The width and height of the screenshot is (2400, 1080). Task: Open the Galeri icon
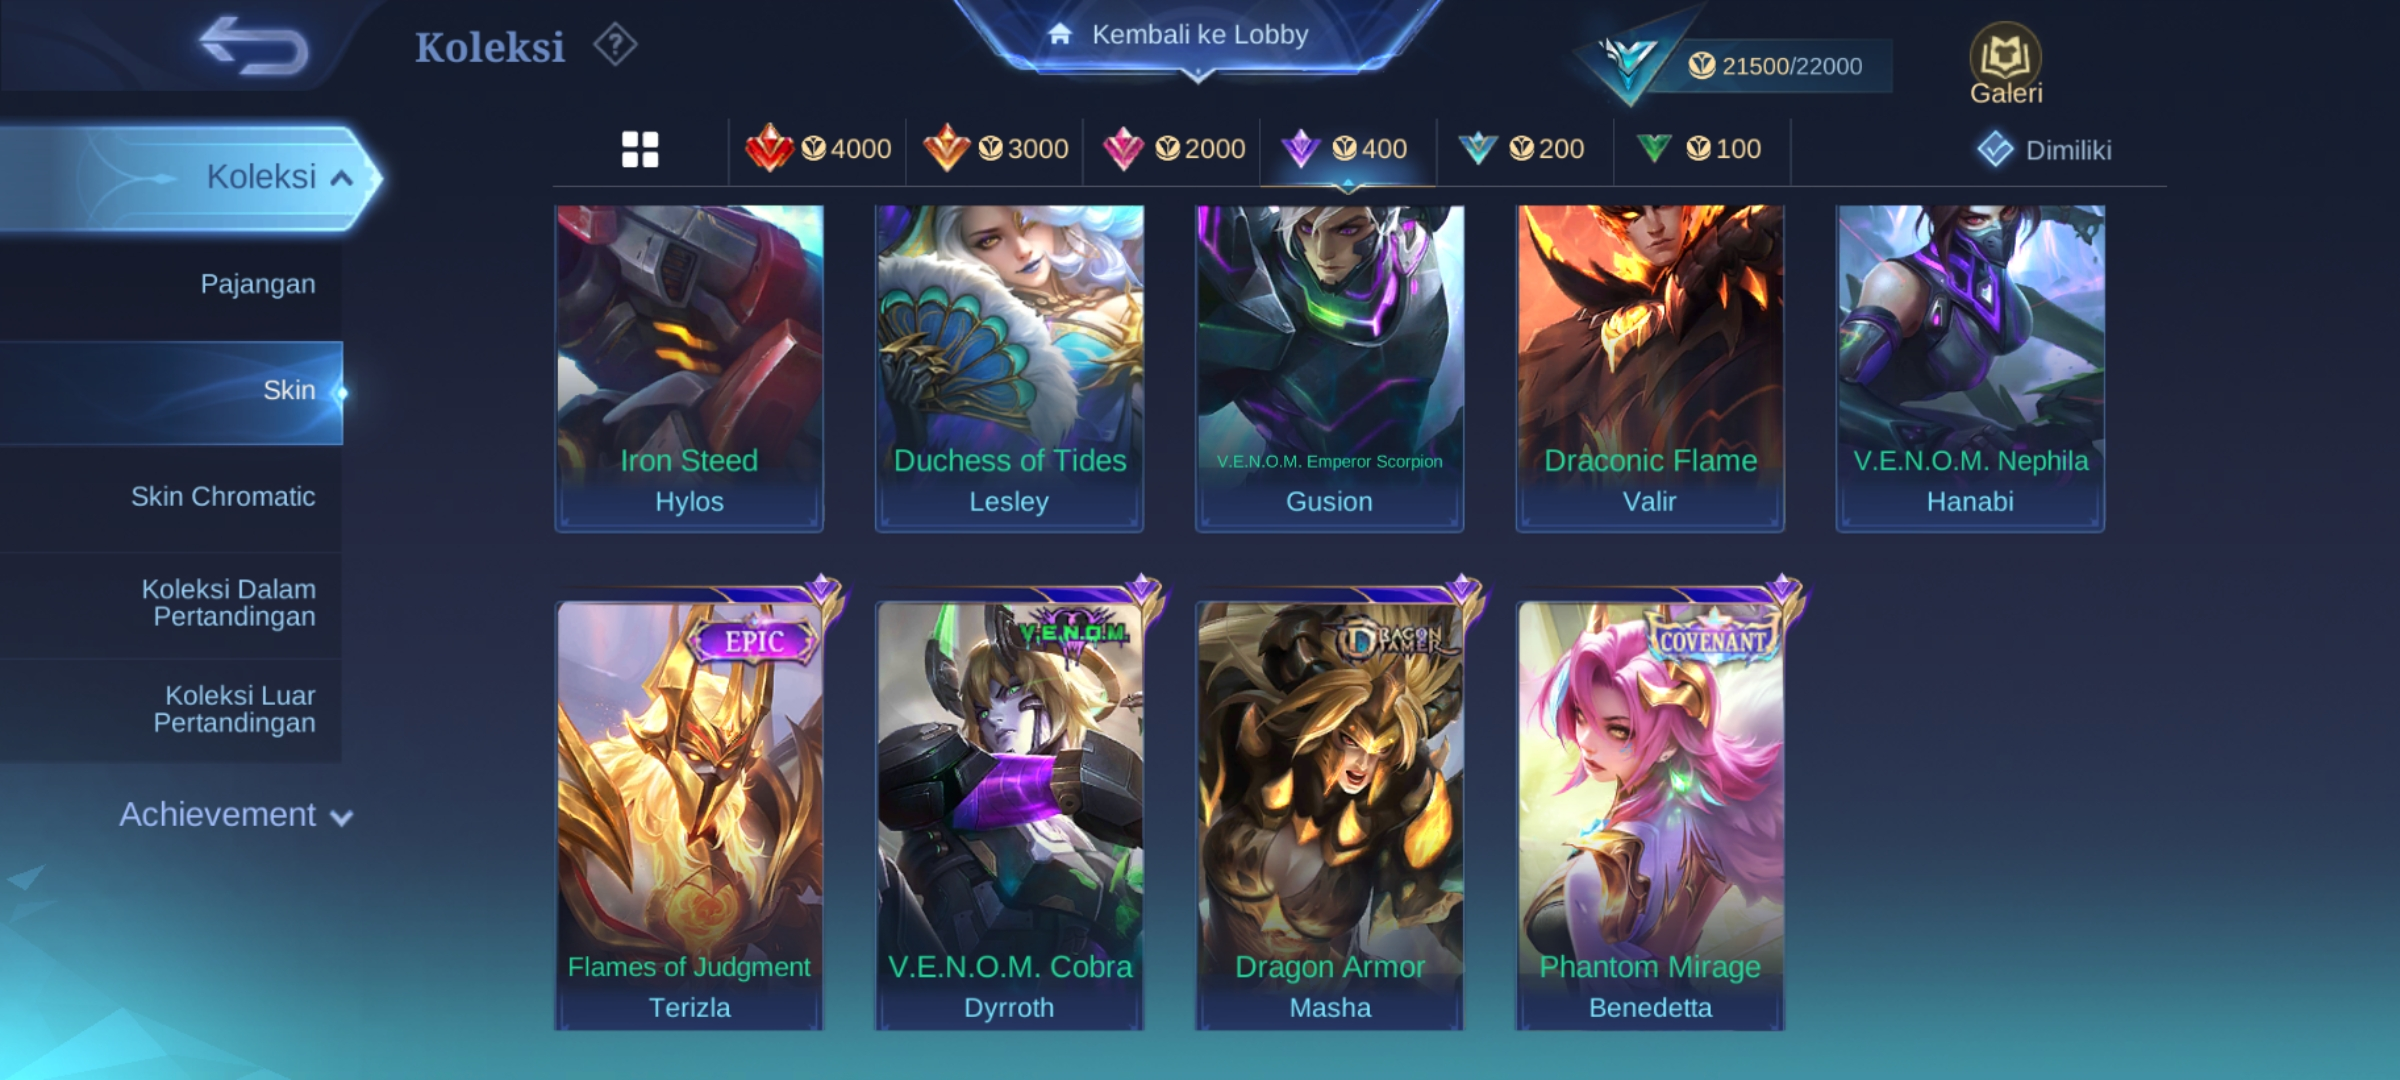(x=2006, y=64)
